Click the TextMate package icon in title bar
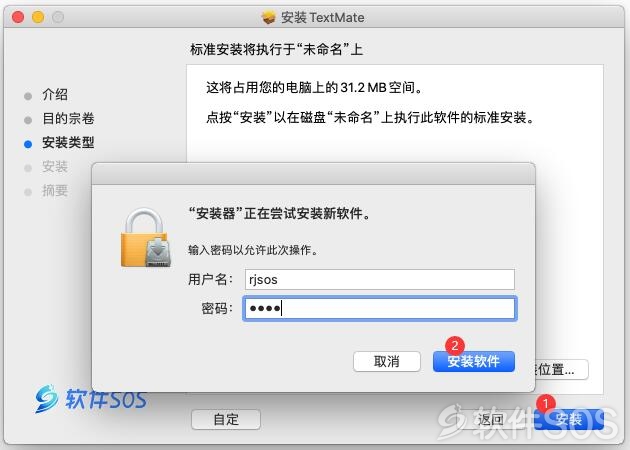Screen dimensions: 630x450 tap(268, 17)
